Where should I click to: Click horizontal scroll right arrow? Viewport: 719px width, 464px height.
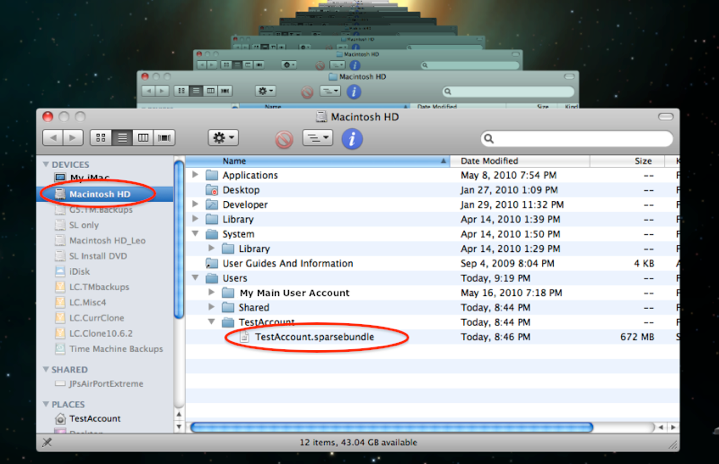(x=673, y=427)
